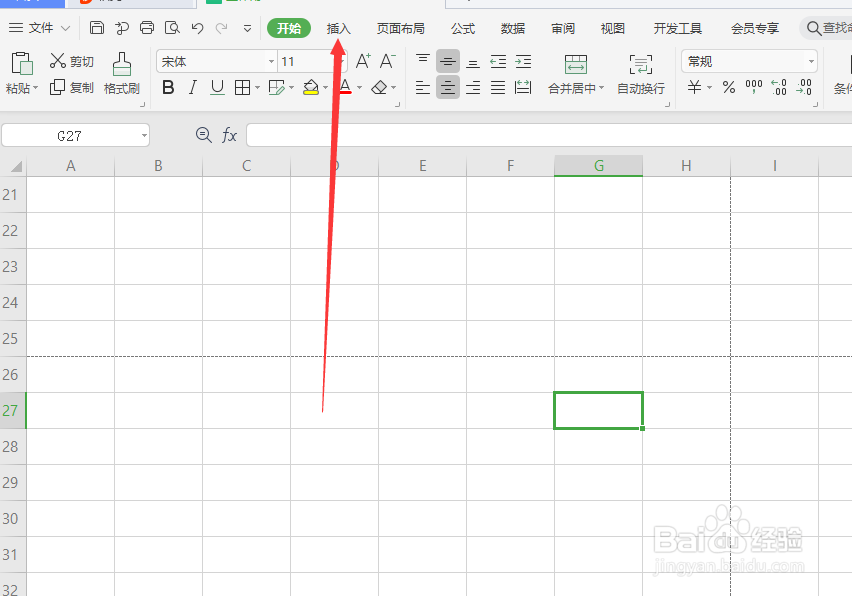852x596 pixels.
Task: Click the italic formatting icon
Action: 192,87
